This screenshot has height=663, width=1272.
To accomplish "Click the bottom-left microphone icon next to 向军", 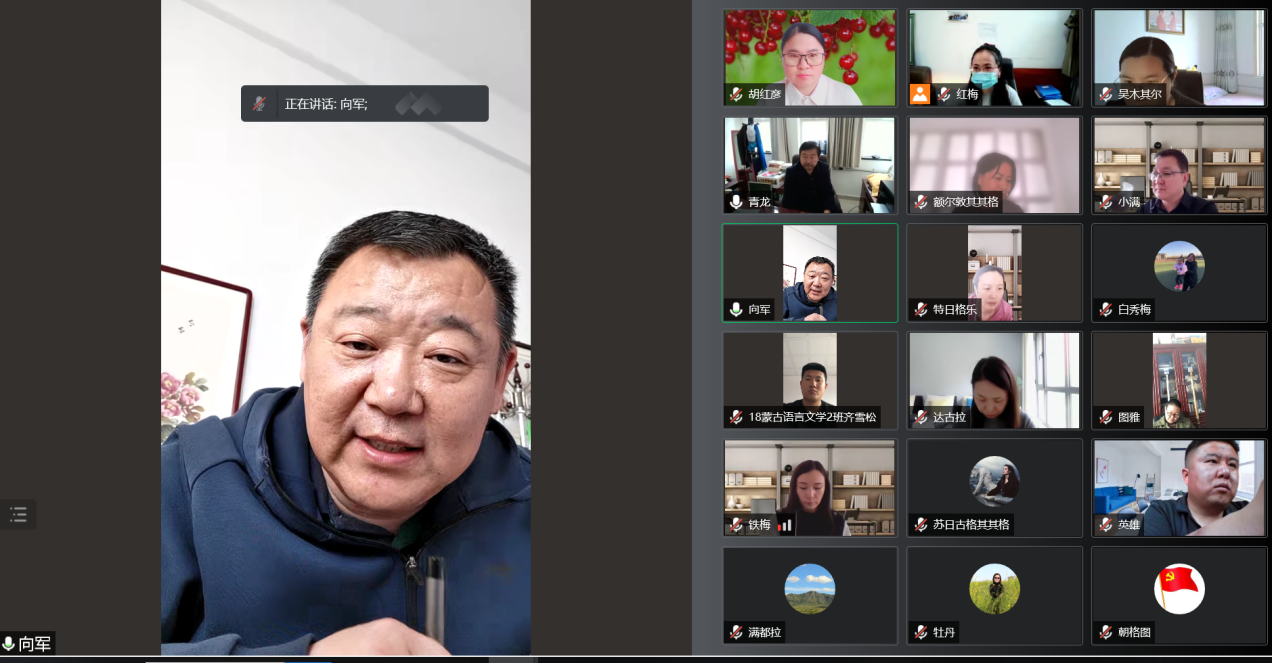I will tap(9, 644).
